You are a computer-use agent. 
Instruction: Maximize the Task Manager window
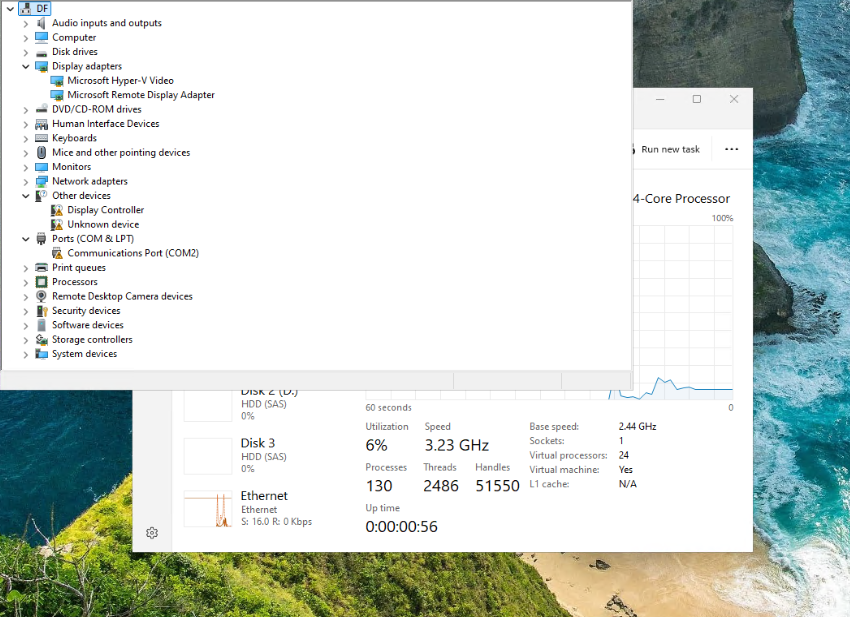[x=697, y=99]
